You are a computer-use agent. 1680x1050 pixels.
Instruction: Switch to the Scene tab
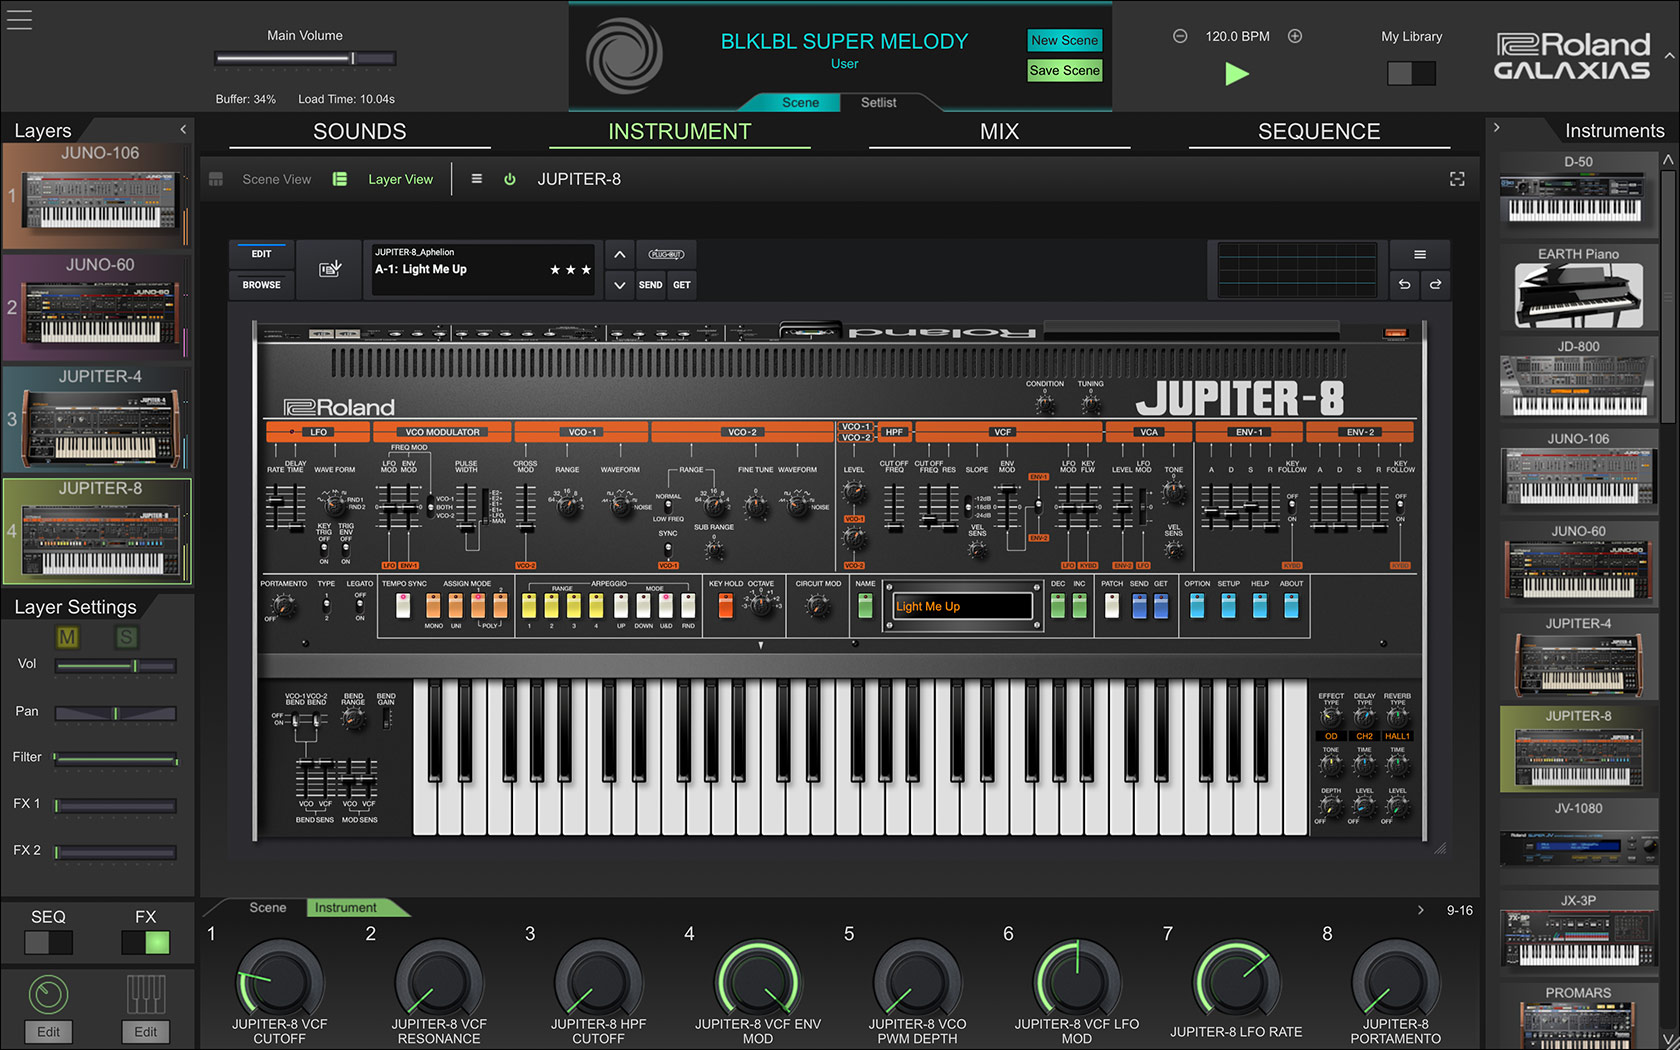[800, 102]
